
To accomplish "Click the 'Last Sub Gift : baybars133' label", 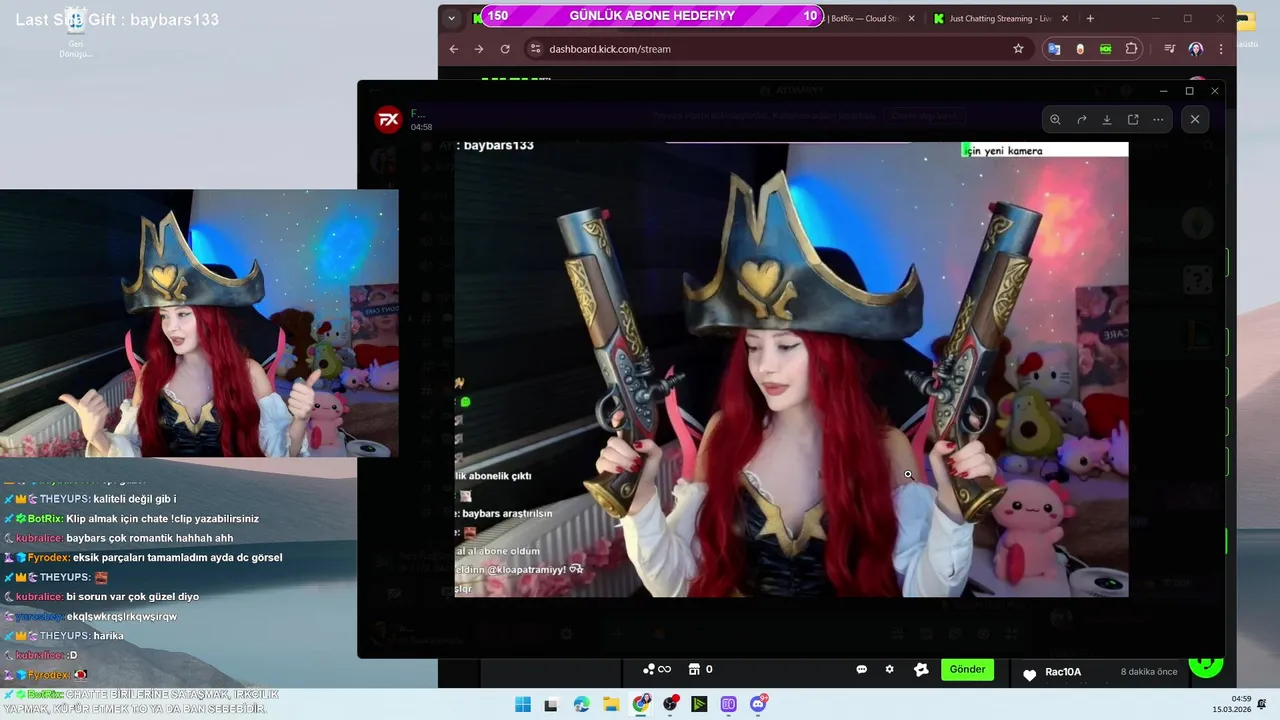I will 117,20.
